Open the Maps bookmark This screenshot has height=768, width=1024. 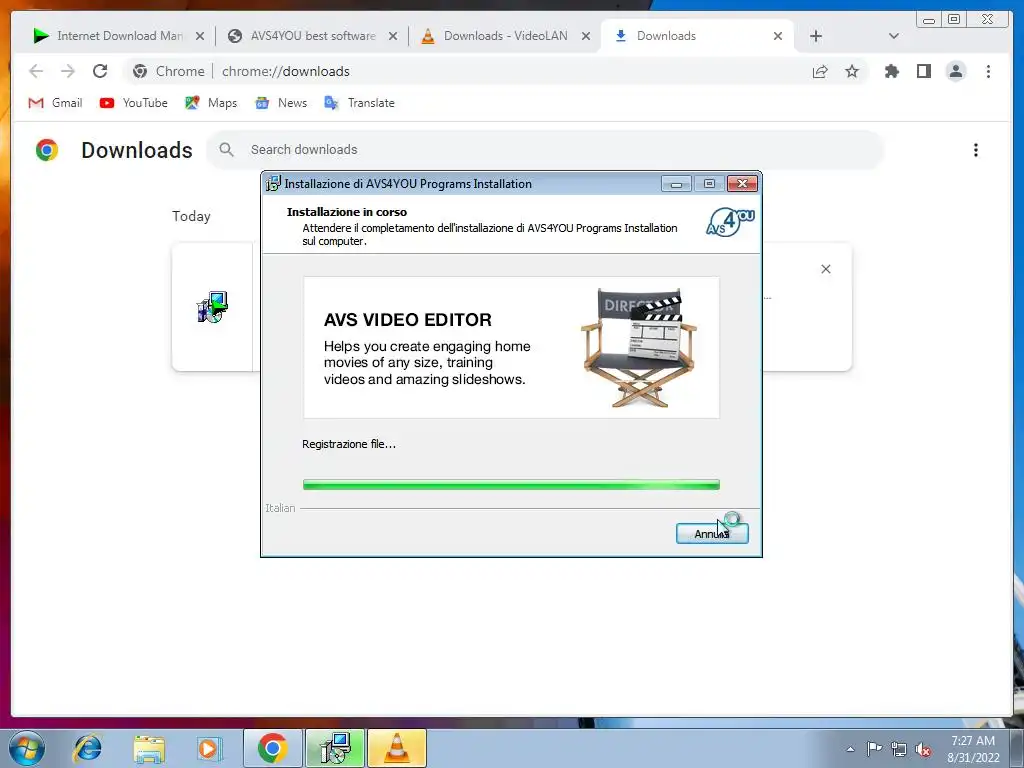click(x=211, y=103)
